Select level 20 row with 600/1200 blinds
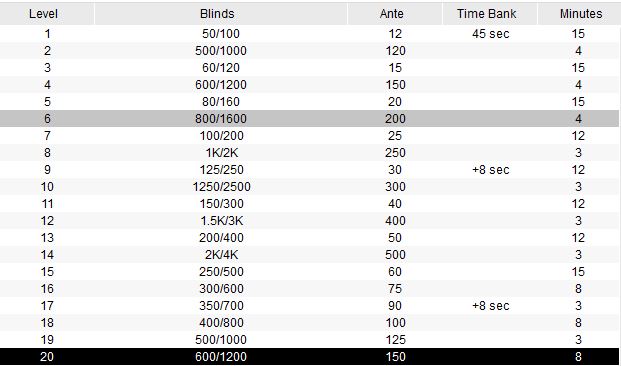The width and height of the screenshot is (621, 366). point(309,357)
